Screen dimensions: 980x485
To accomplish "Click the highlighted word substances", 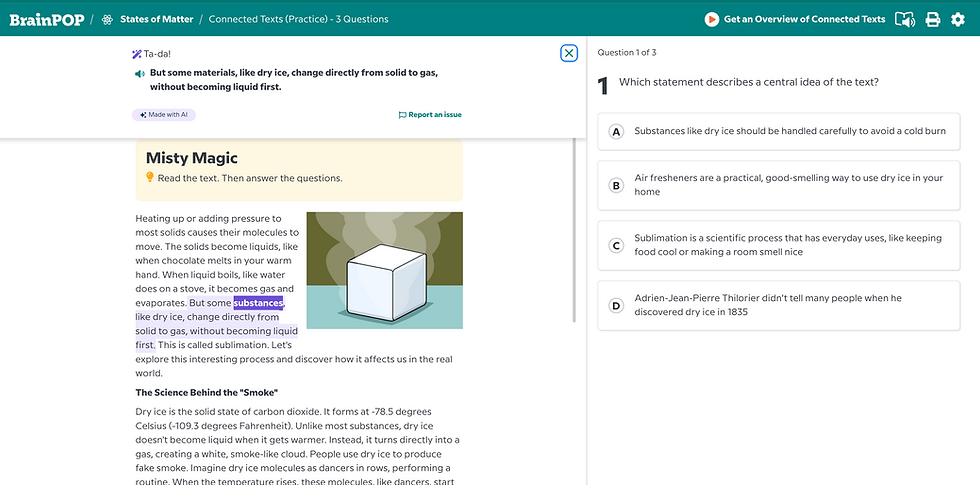I will (x=258, y=303).
